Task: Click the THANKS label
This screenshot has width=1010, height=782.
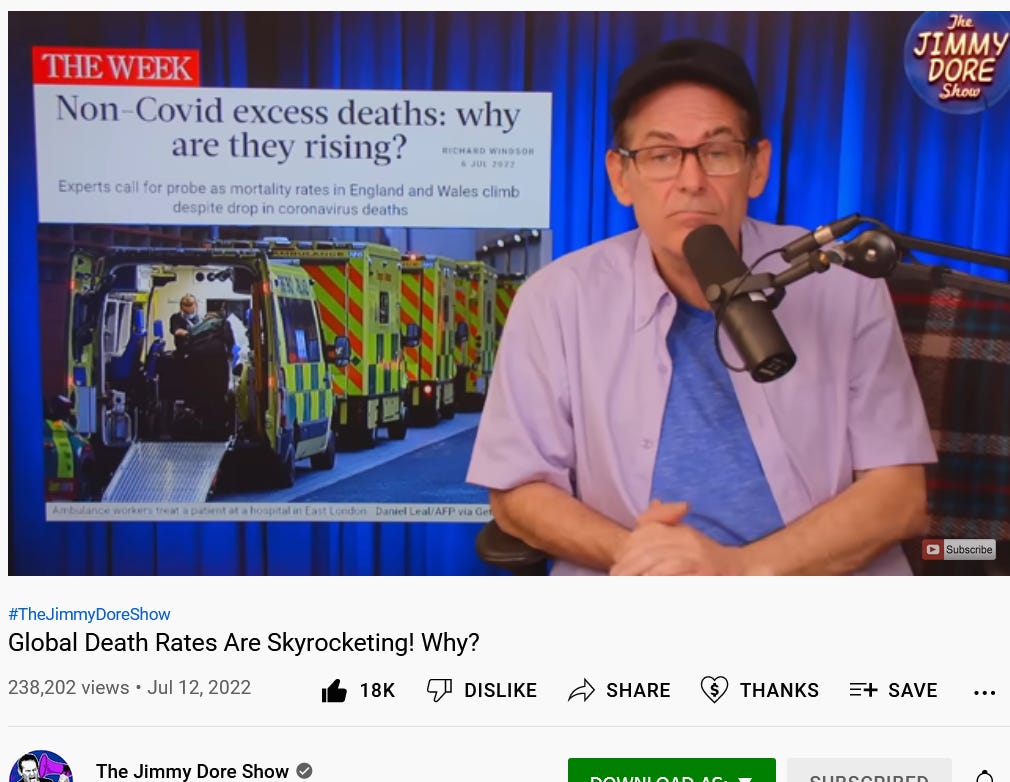Action: (779, 691)
